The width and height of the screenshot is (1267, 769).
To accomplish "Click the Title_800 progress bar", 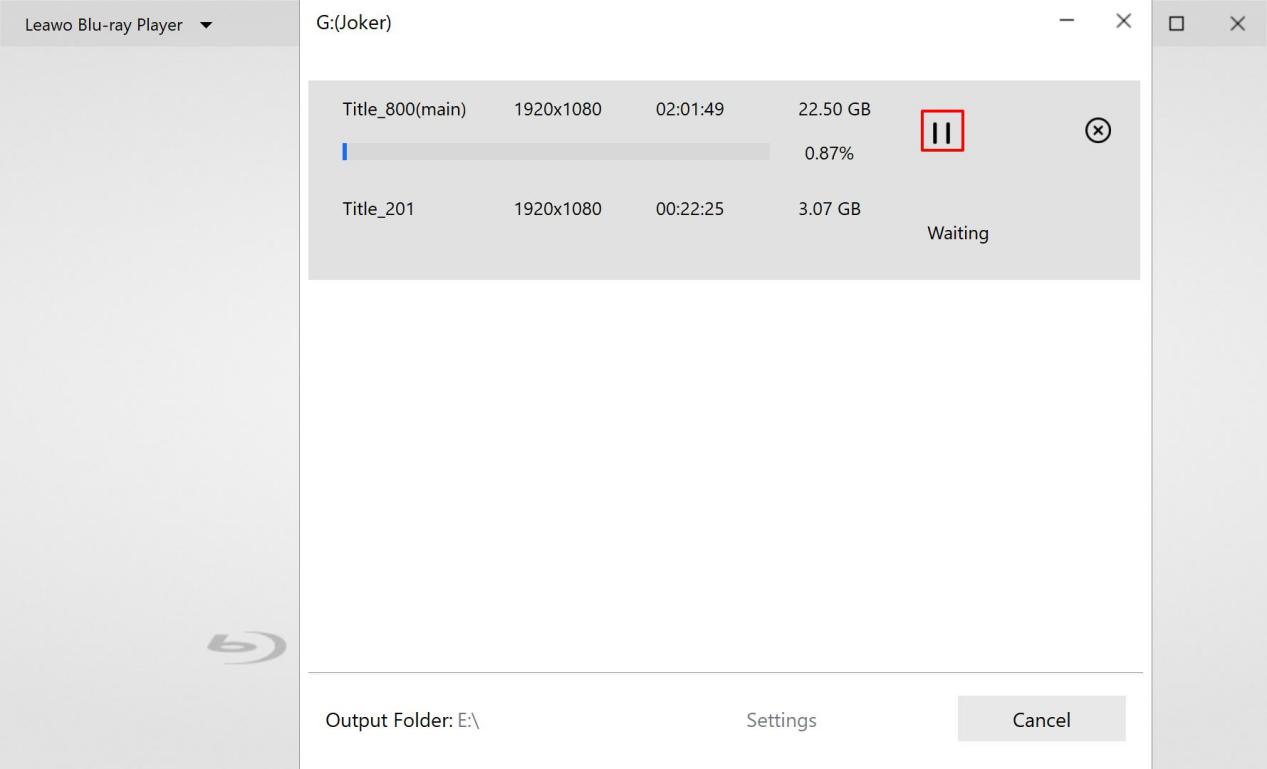I will 555,152.
